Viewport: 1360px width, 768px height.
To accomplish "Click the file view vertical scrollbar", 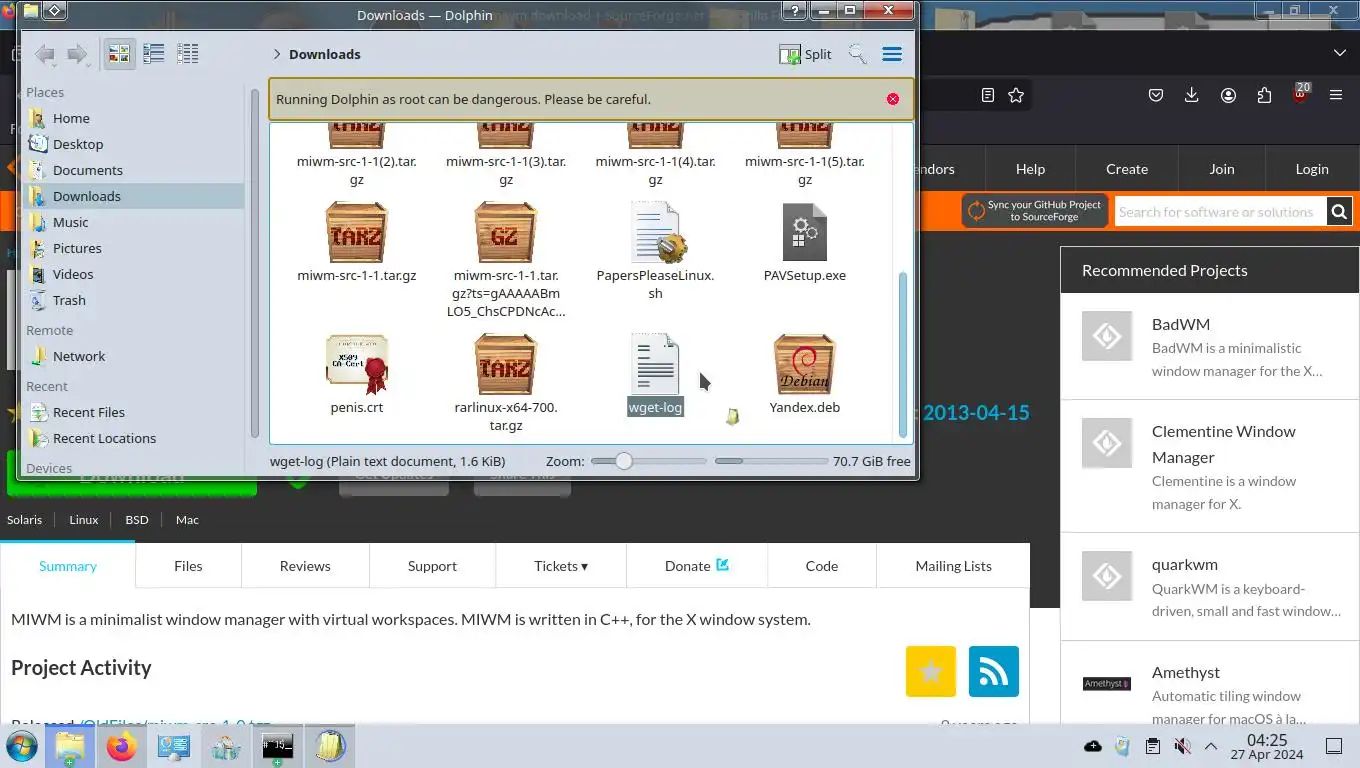I will tap(903, 353).
